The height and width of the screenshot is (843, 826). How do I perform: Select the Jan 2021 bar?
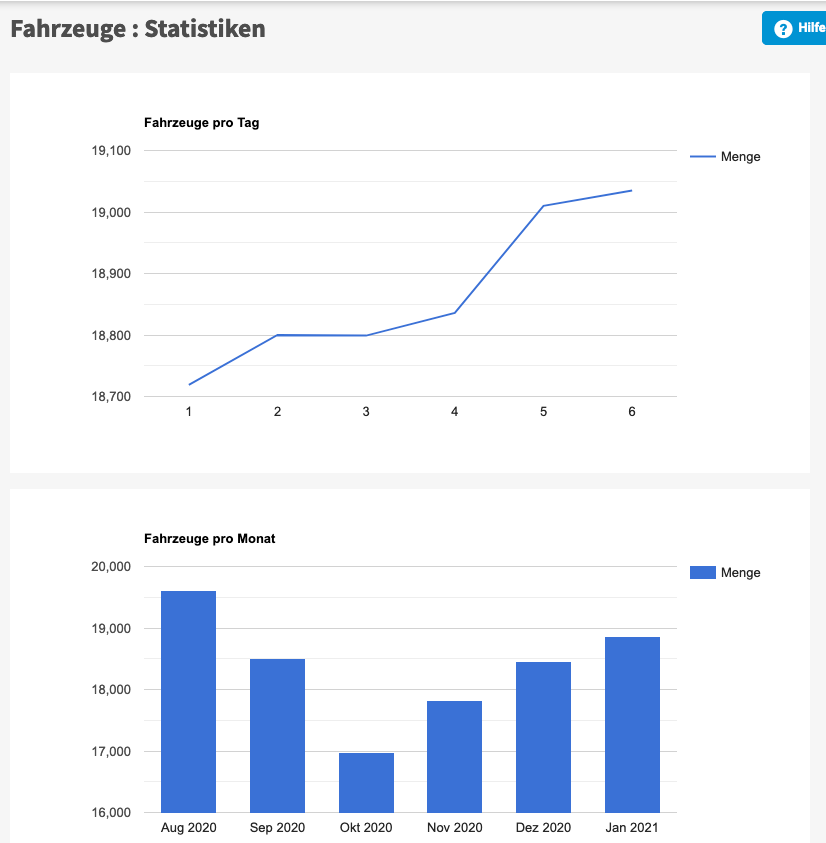[632, 724]
